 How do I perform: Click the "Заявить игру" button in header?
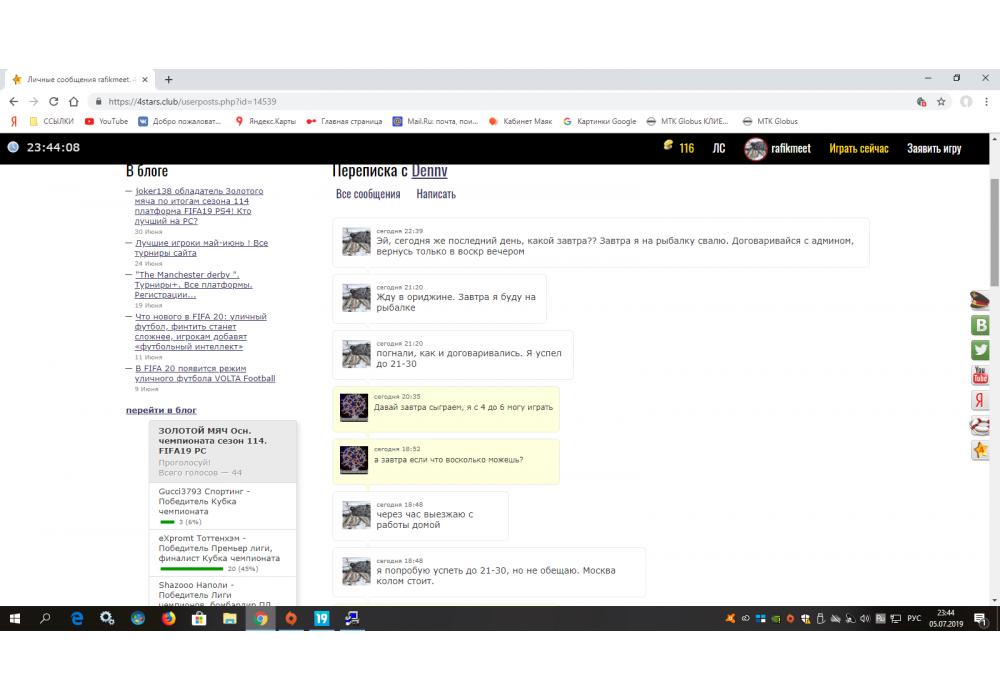934,148
